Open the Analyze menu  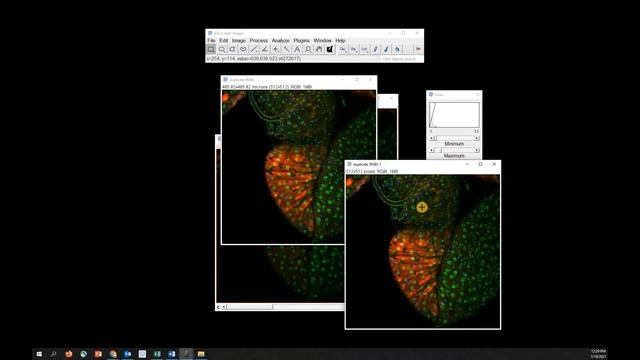click(x=280, y=40)
